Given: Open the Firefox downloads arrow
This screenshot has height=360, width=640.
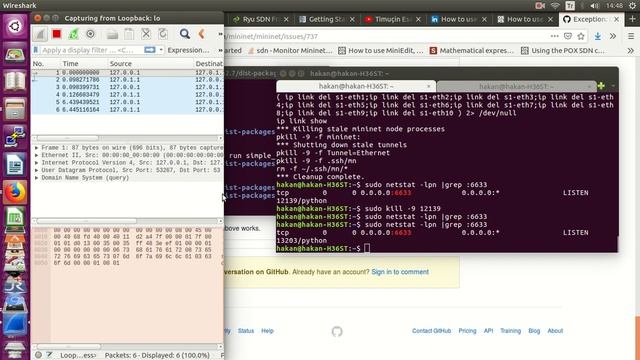Looking at the screenshot, I should [598, 36].
